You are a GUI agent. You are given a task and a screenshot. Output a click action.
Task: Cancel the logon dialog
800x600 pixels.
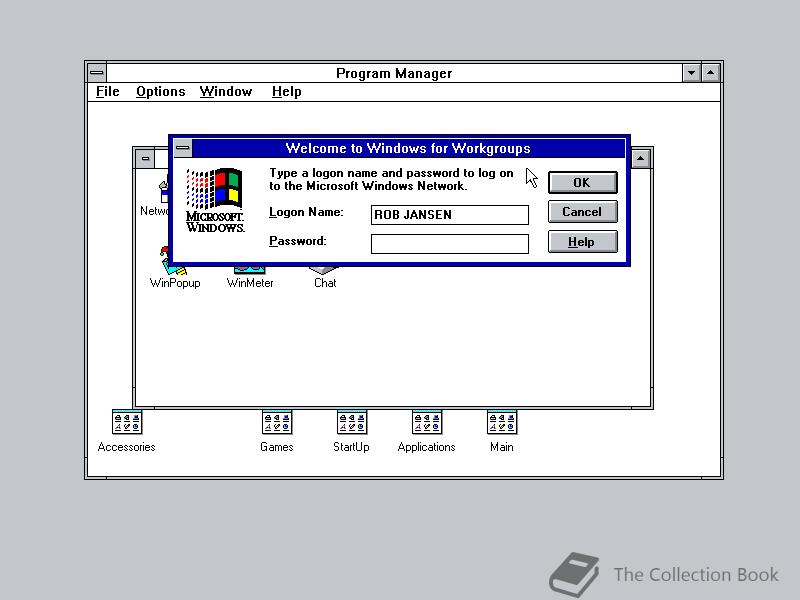coord(583,212)
